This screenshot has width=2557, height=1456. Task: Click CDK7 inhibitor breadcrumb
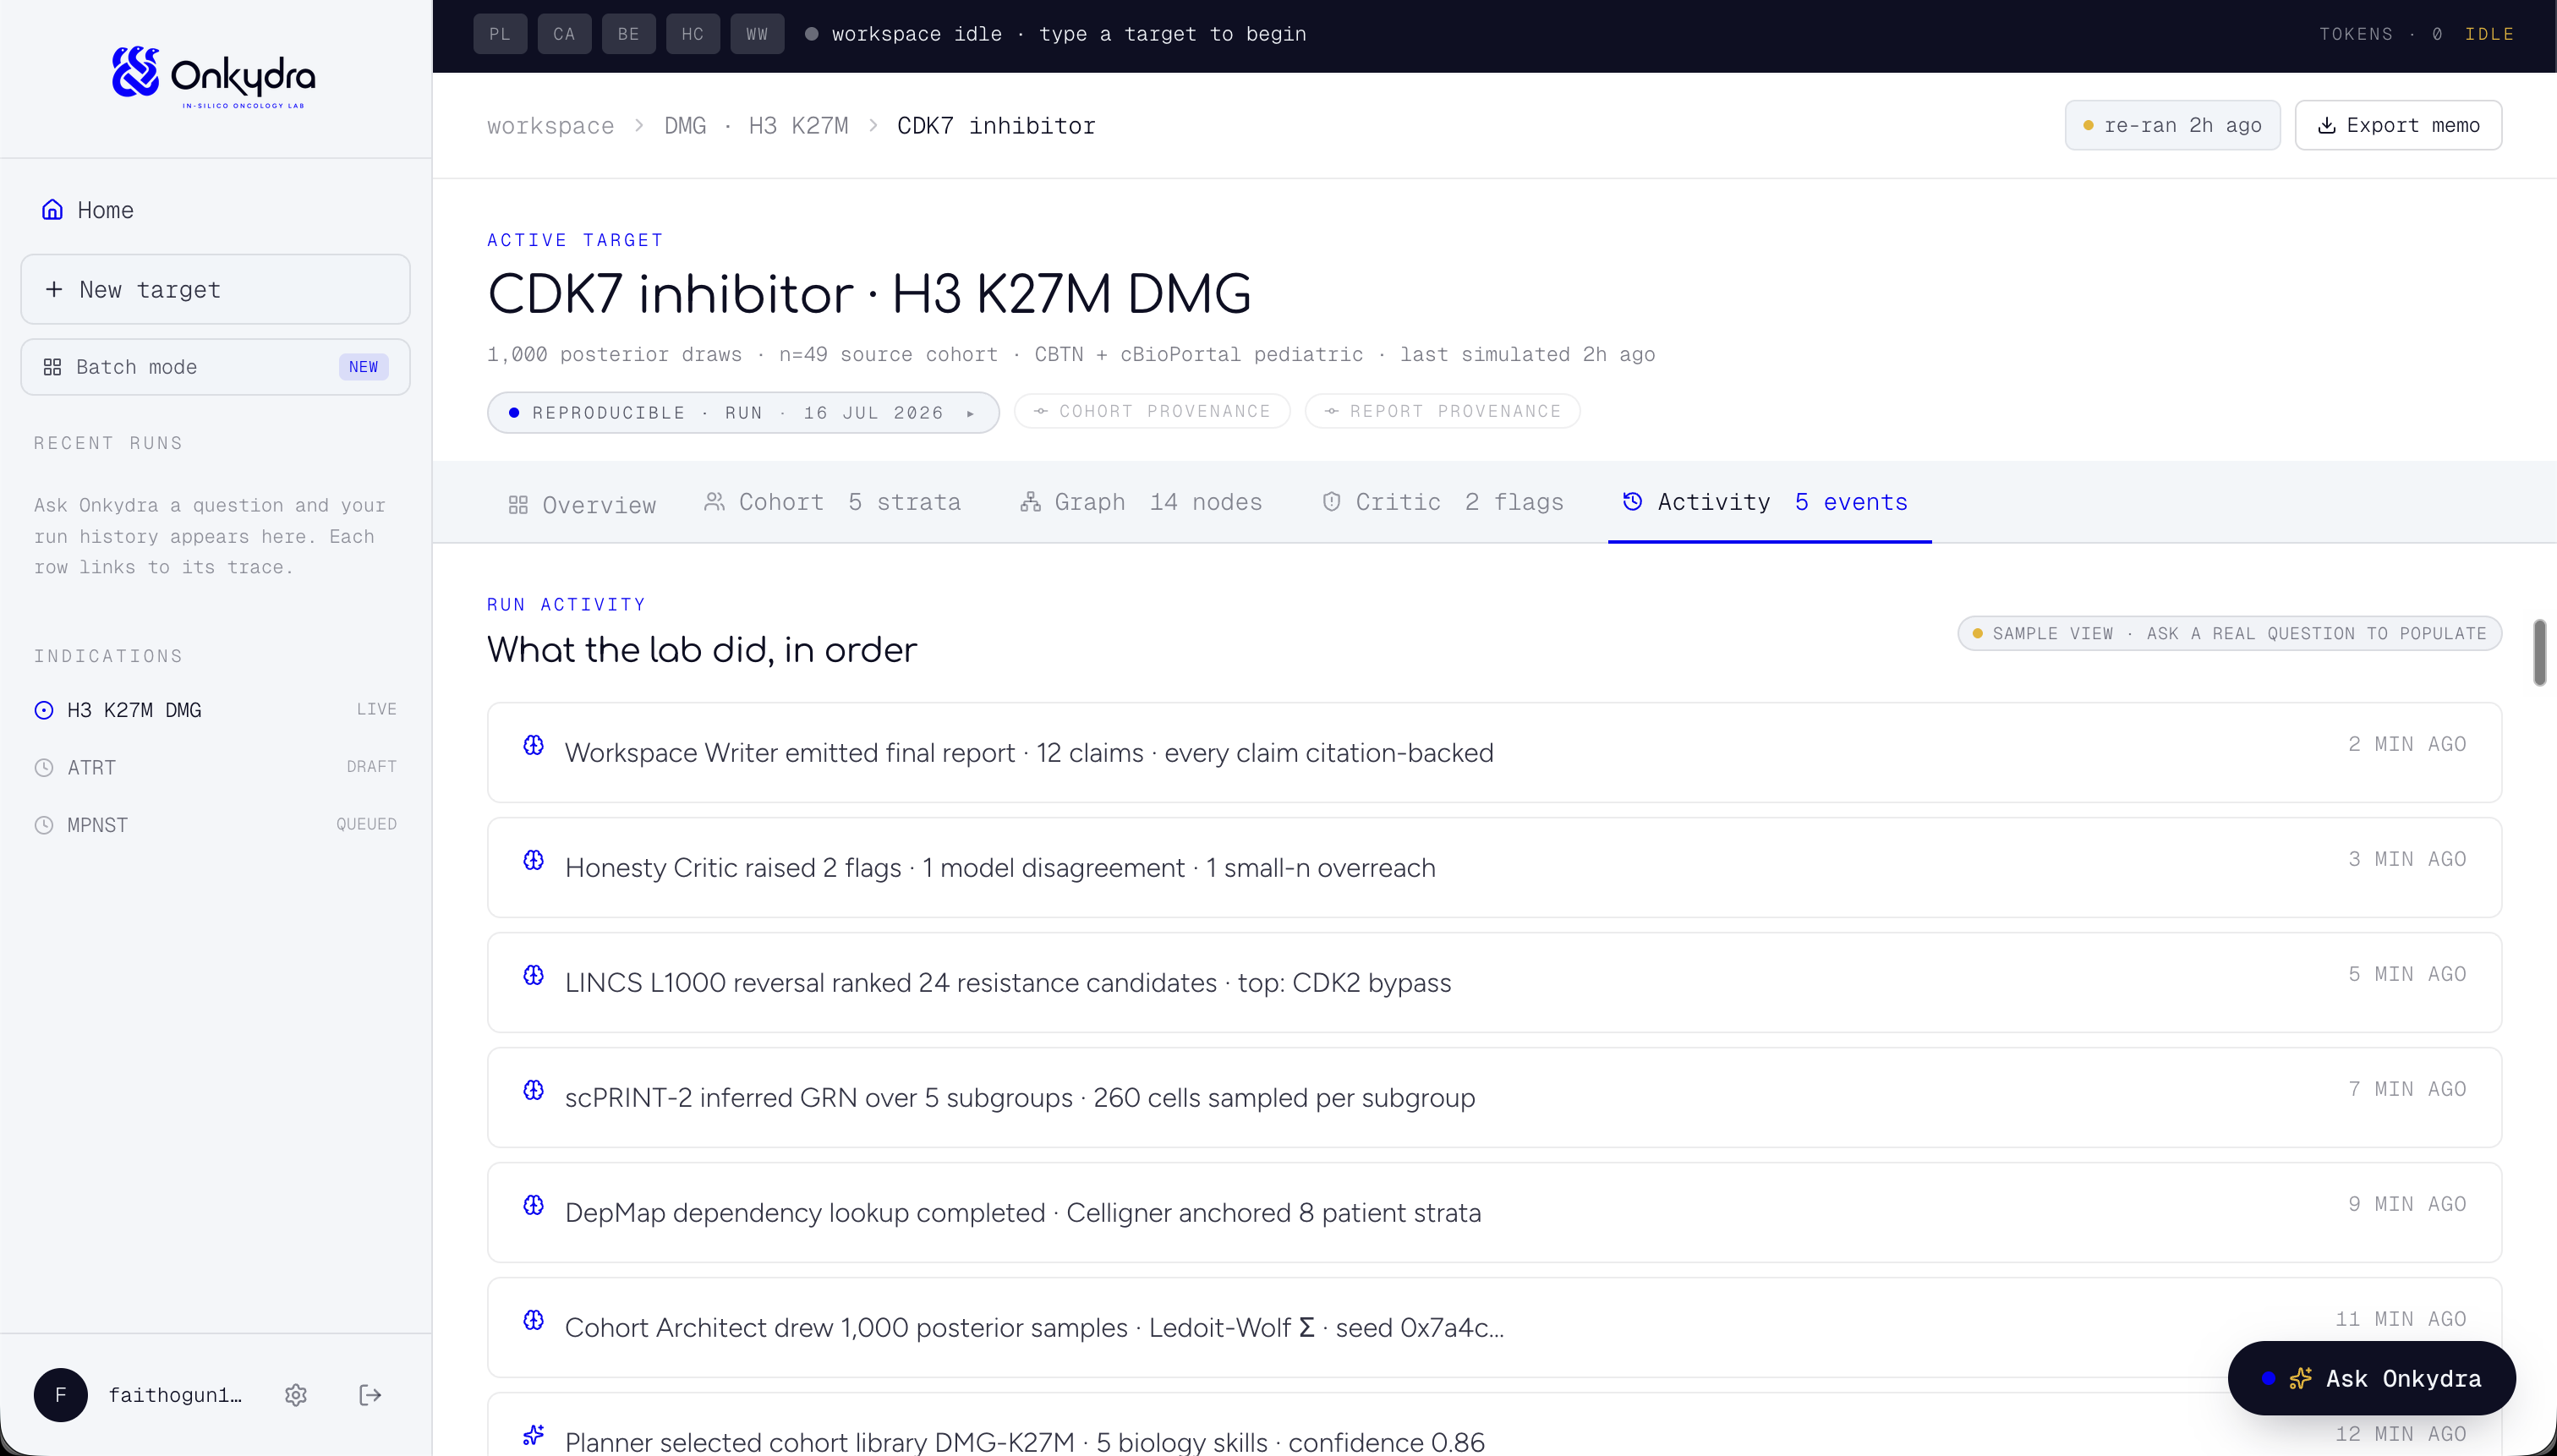pos(996,125)
